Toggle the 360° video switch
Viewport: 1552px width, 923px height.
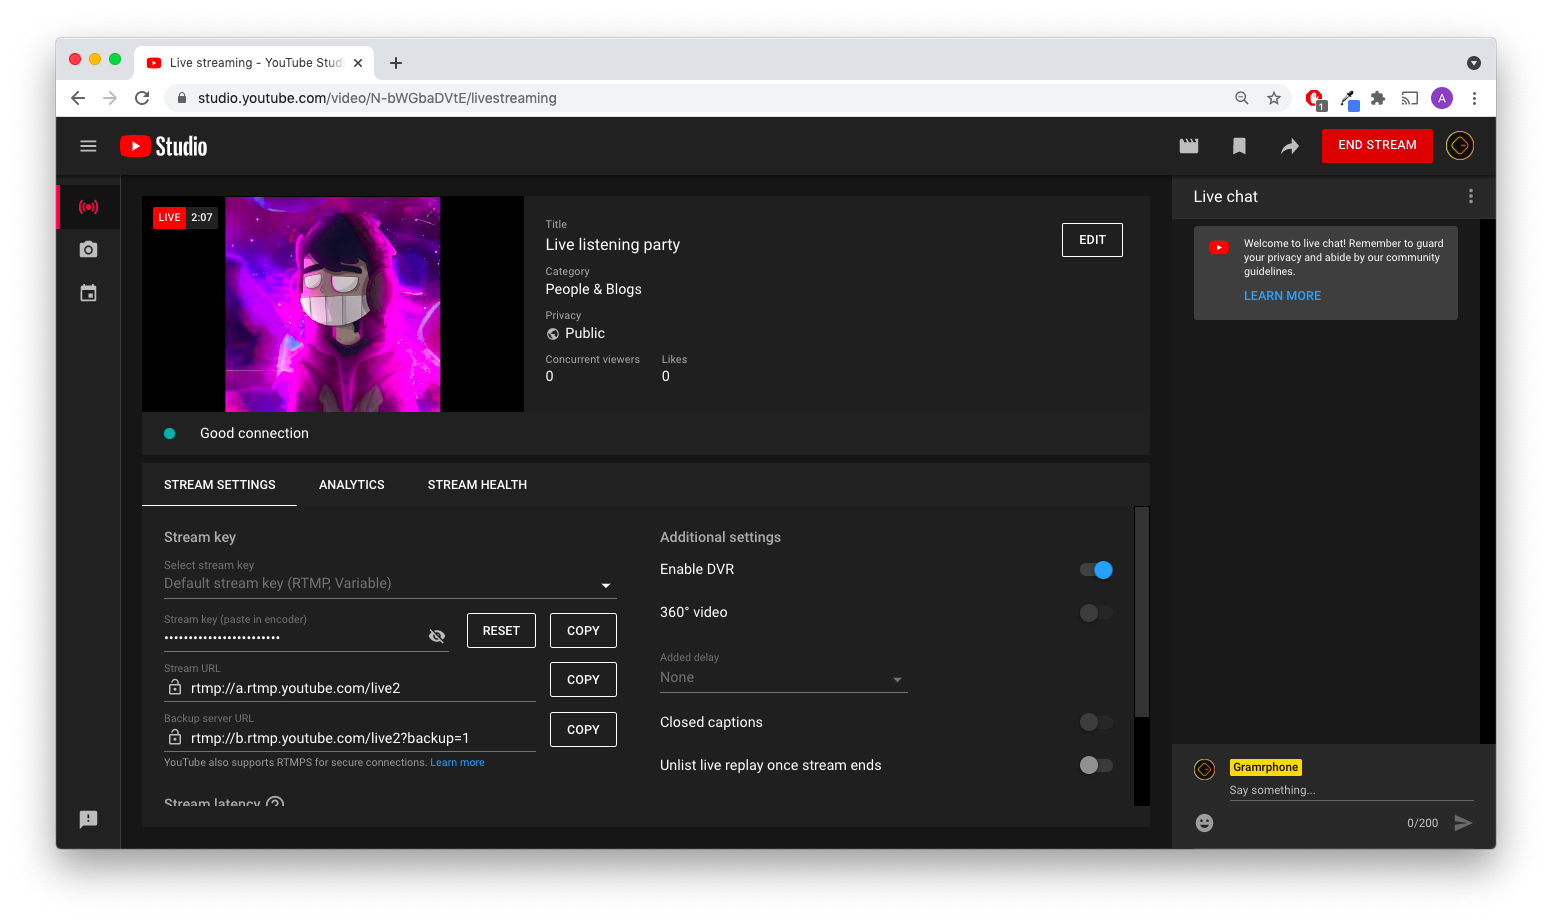1096,613
